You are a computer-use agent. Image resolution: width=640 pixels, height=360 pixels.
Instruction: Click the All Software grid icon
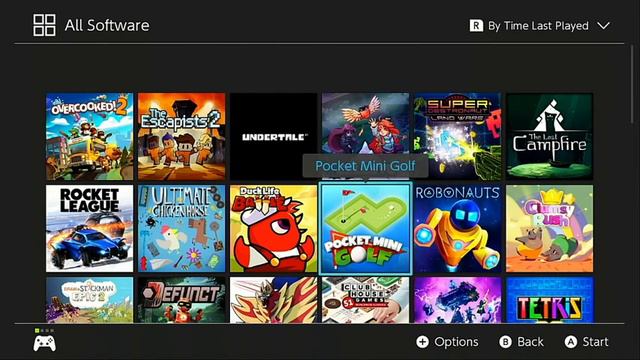coord(44,25)
